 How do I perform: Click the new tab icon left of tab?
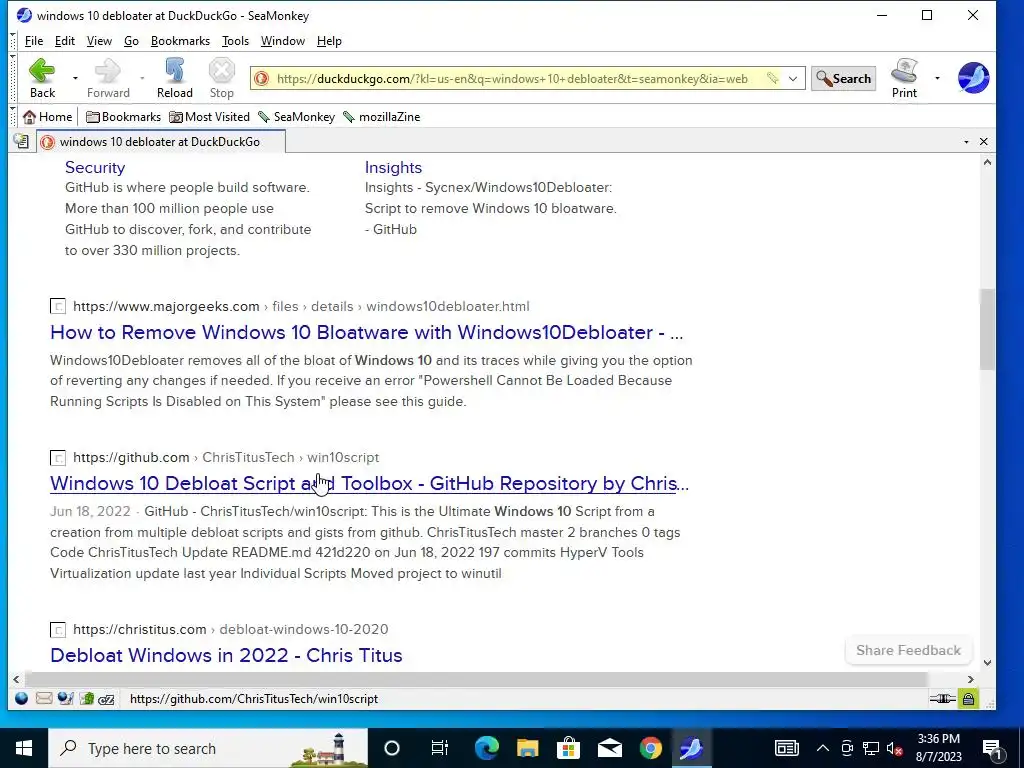[21, 141]
